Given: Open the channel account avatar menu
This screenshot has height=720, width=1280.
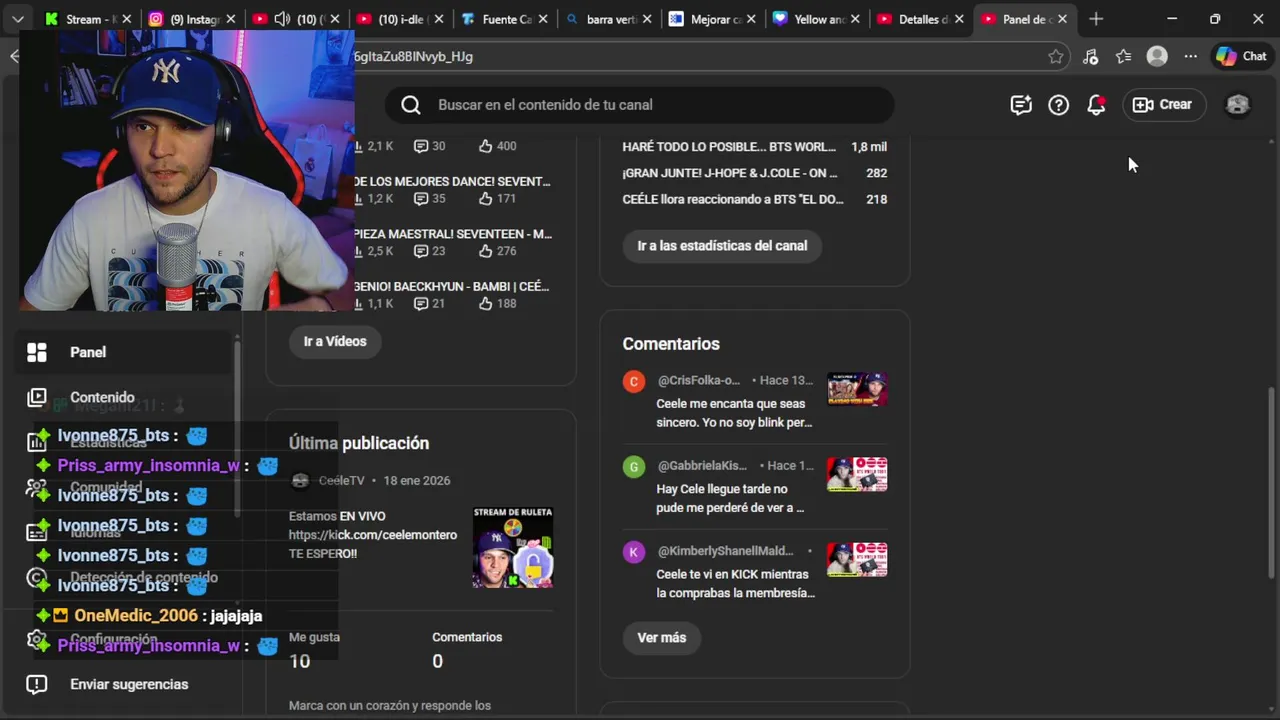Looking at the screenshot, I should [x=1237, y=105].
